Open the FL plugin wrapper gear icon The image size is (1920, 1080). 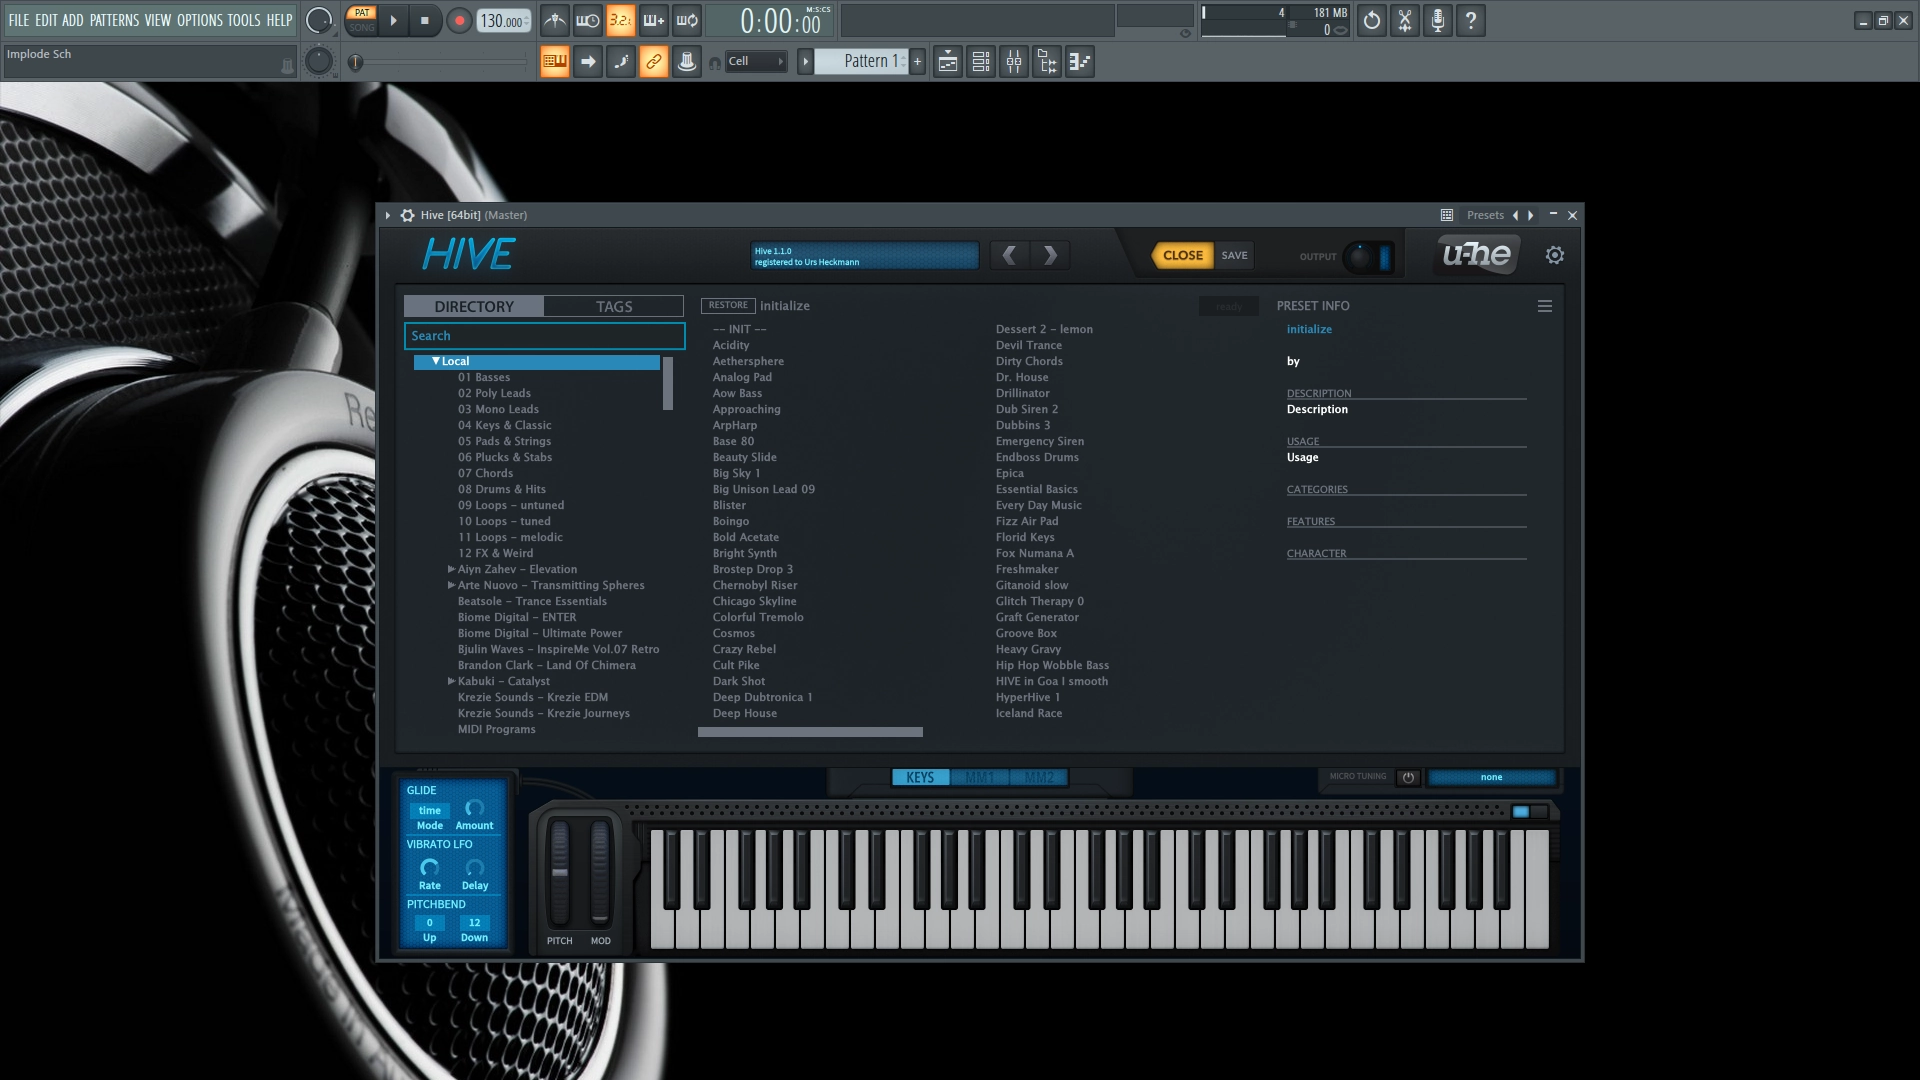pos(407,215)
